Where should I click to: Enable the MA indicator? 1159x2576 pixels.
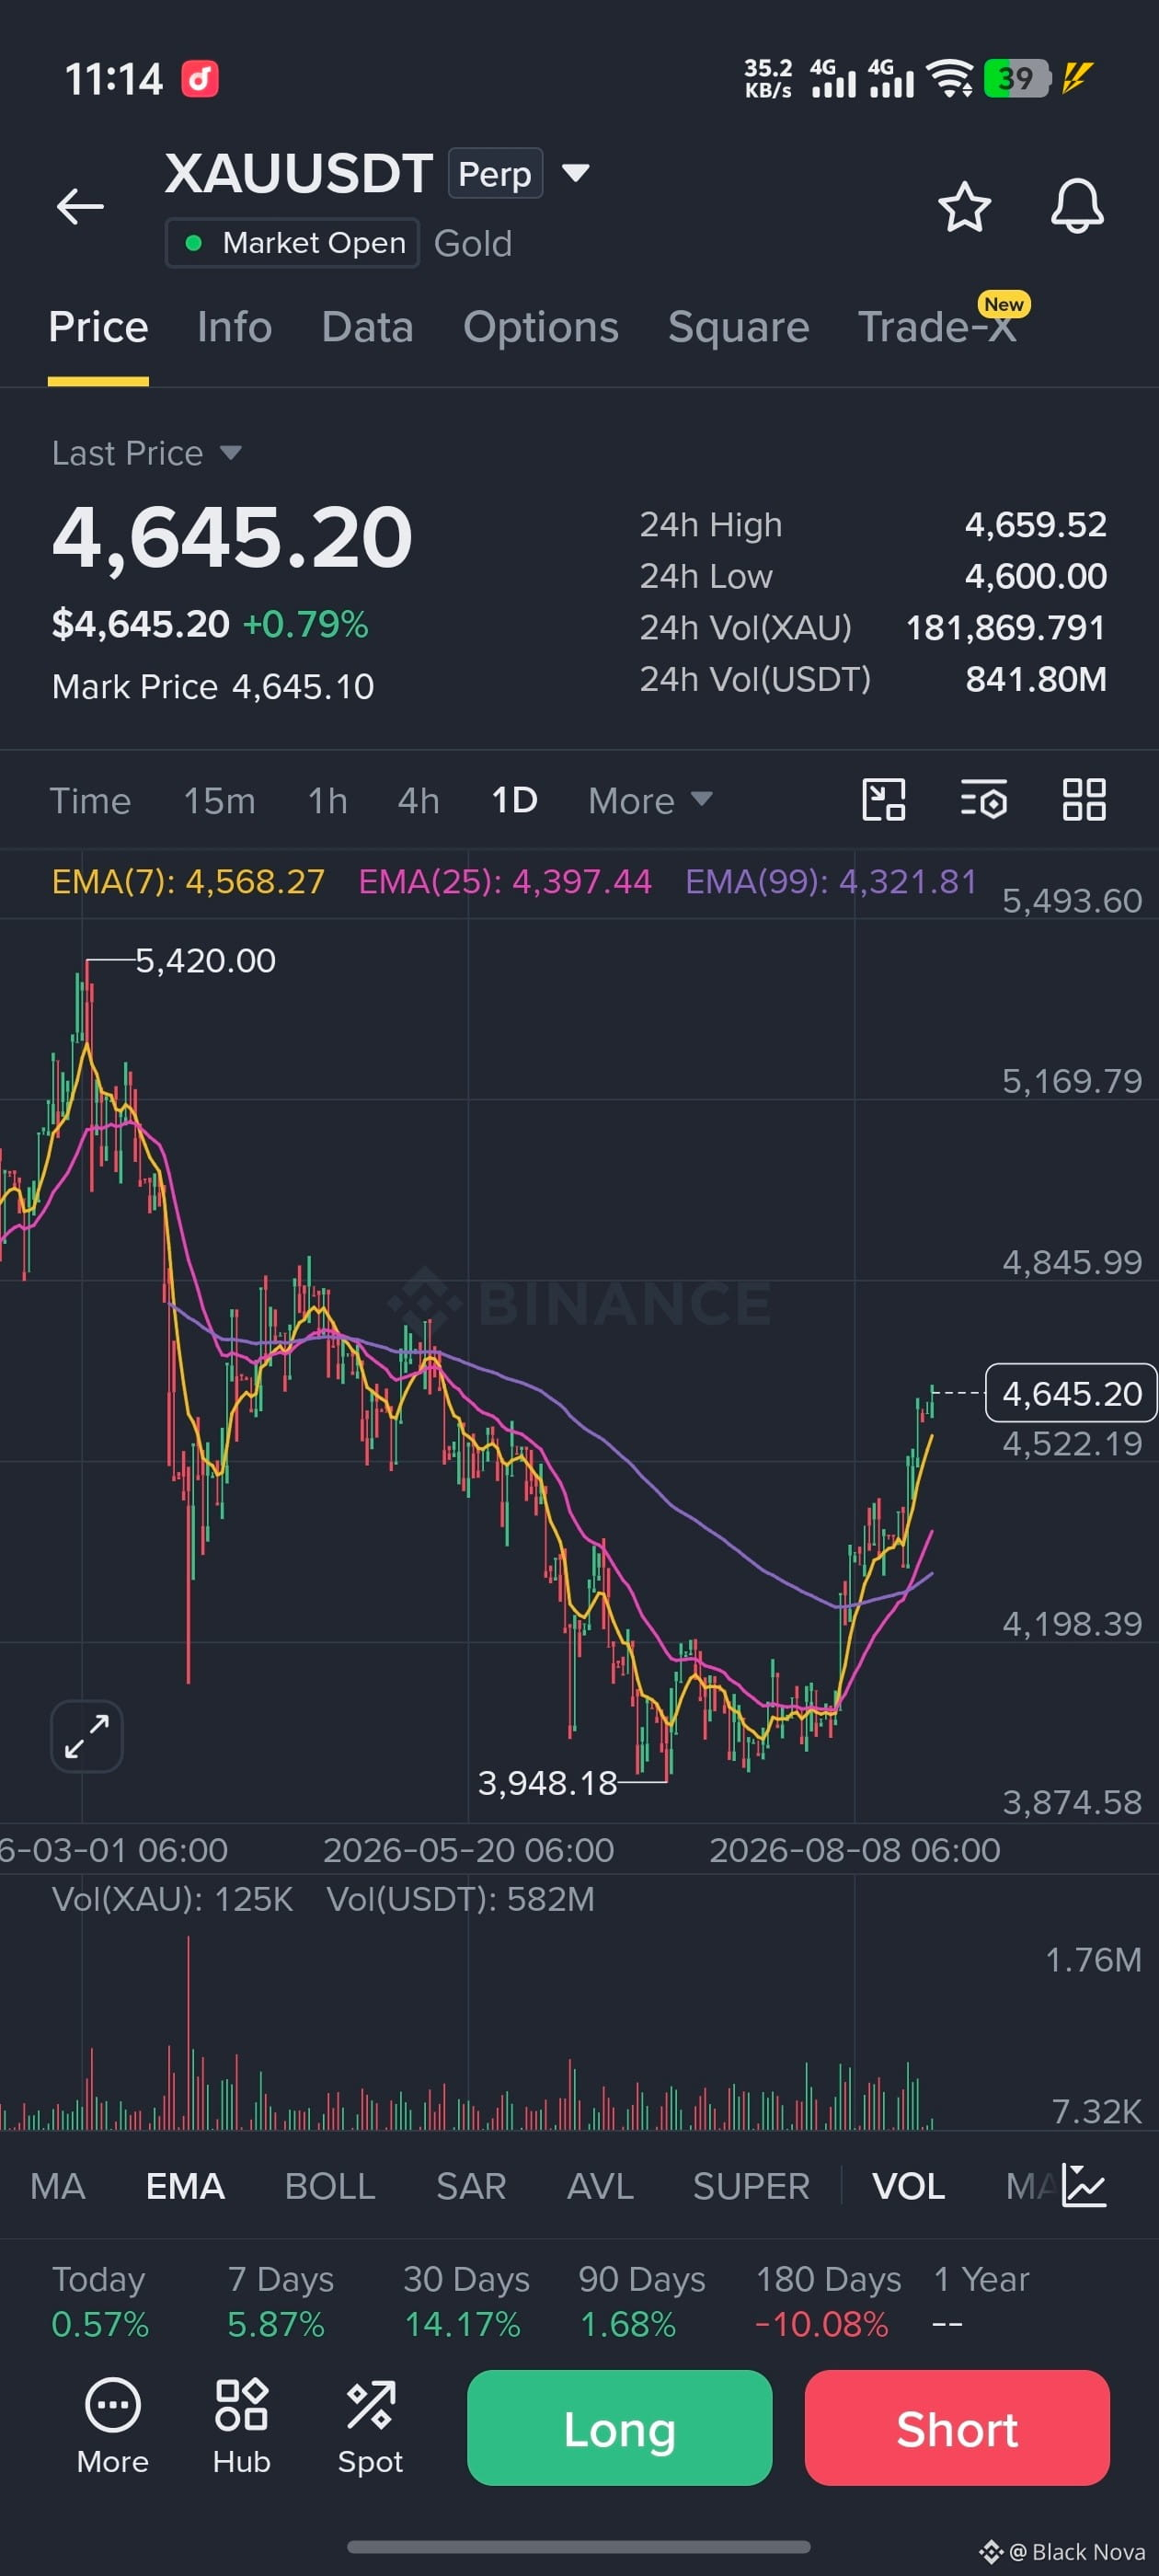pyautogui.click(x=58, y=2185)
